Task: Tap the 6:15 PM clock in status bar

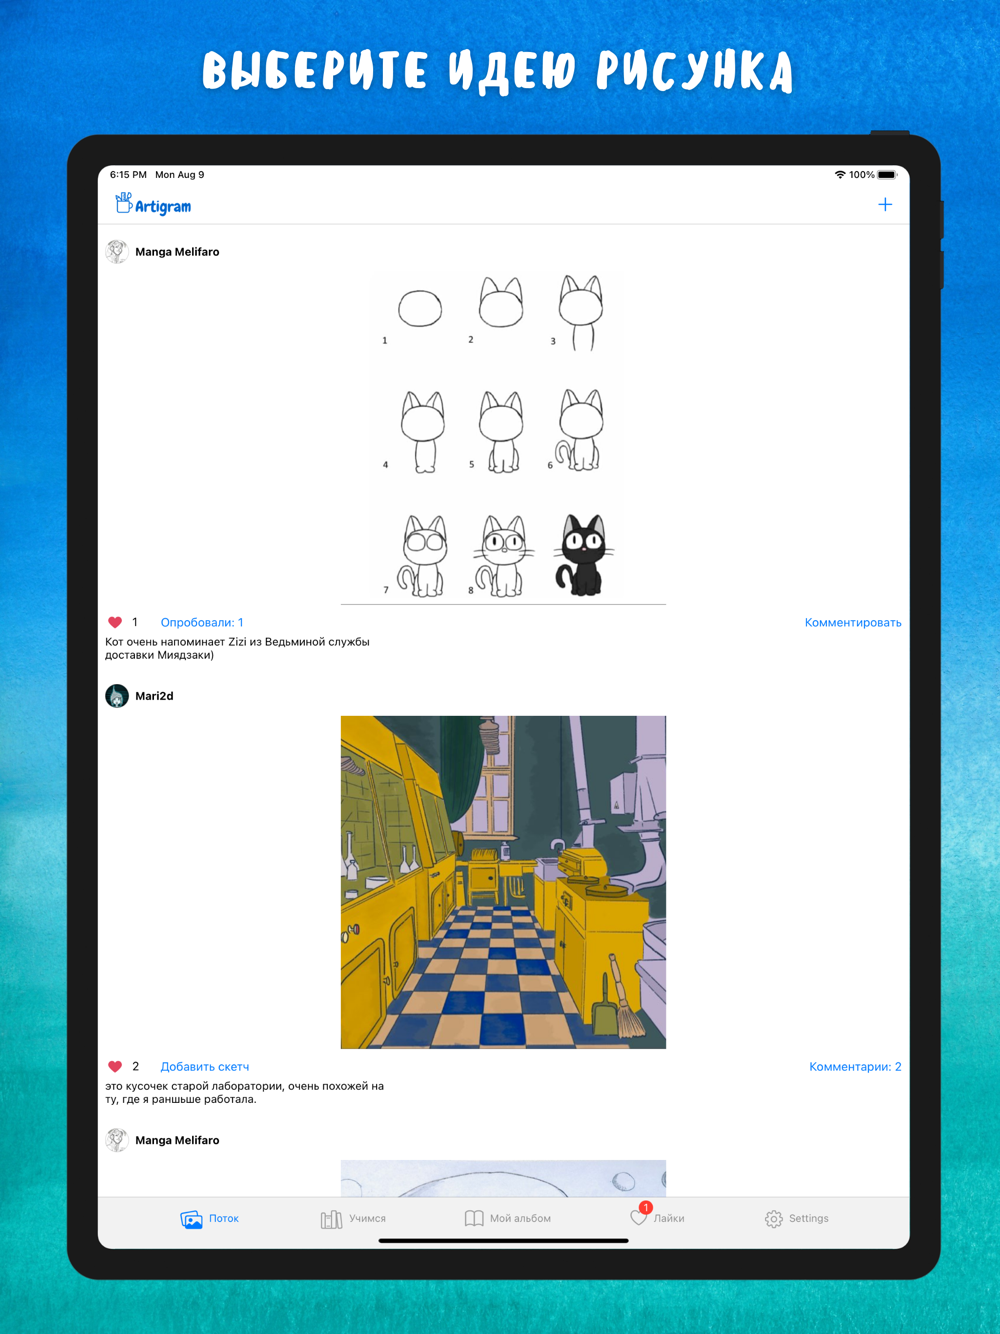Action: [x=128, y=174]
